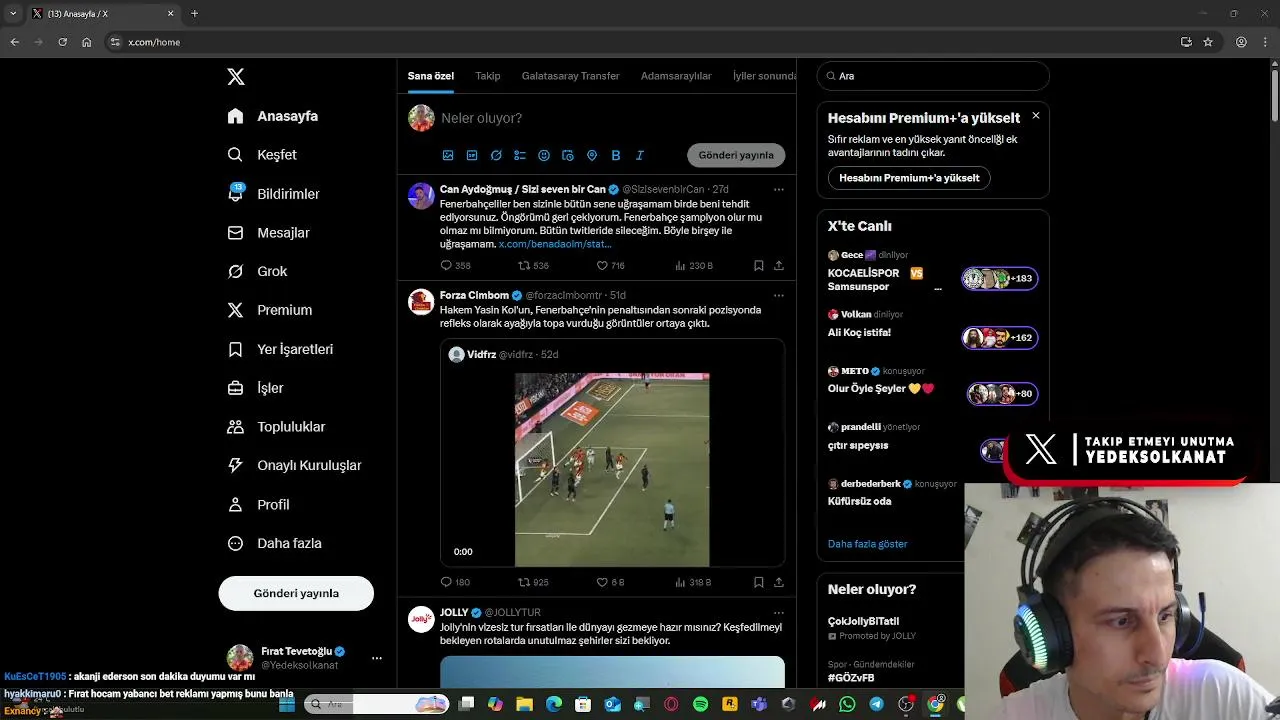Open more options on JOLLY ad
Image resolution: width=1280 pixels, height=720 pixels.
[779, 612]
